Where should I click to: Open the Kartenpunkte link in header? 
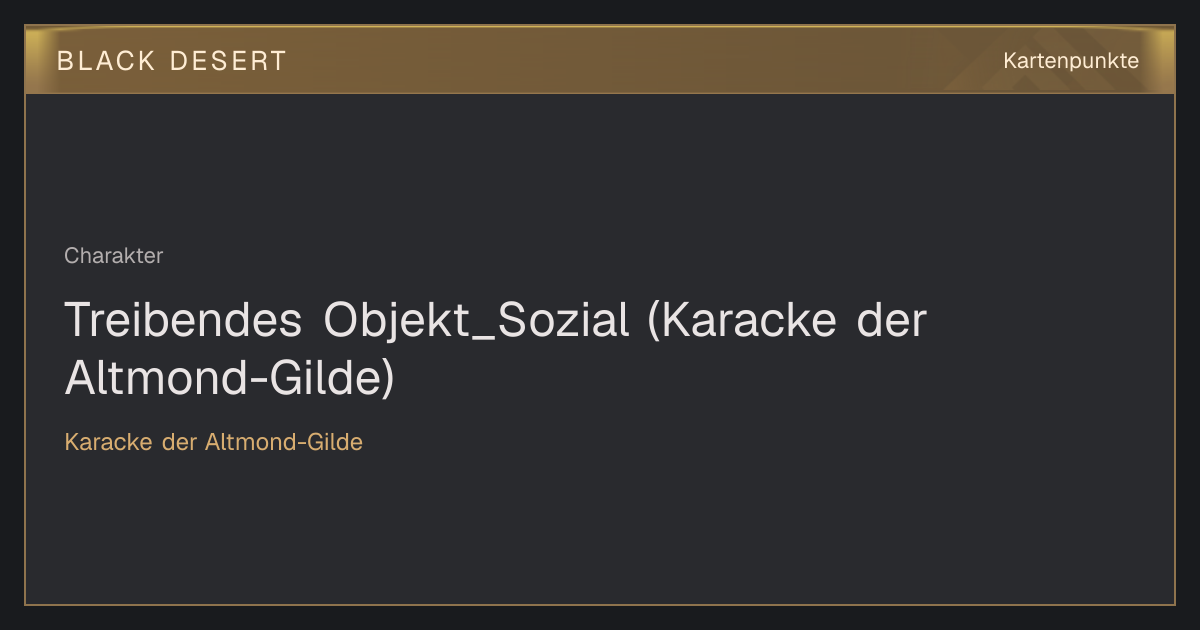point(1071,61)
